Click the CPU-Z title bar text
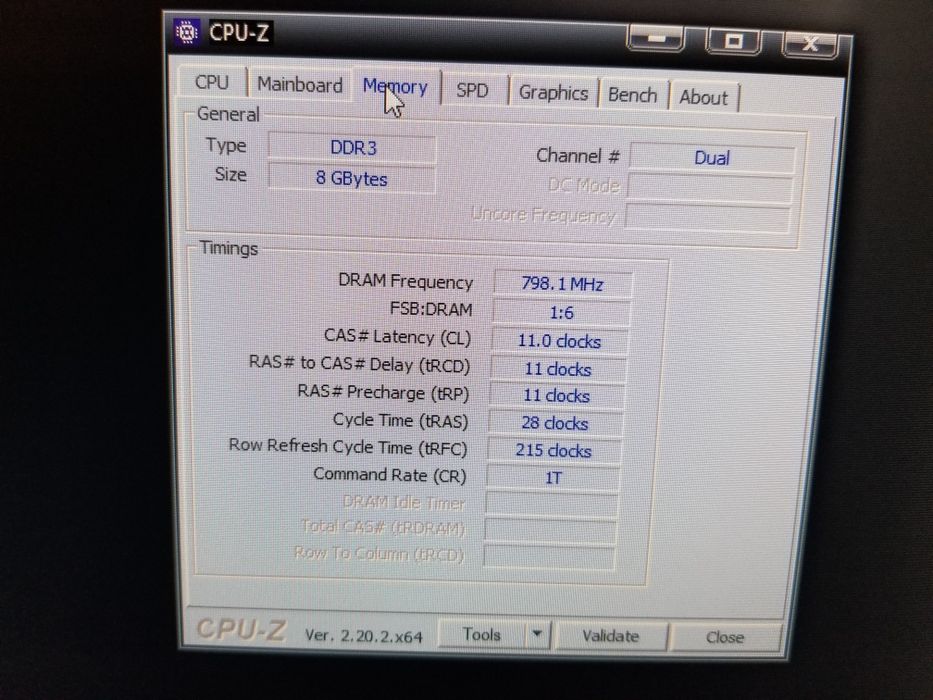The width and height of the screenshot is (933, 700). click(x=239, y=33)
